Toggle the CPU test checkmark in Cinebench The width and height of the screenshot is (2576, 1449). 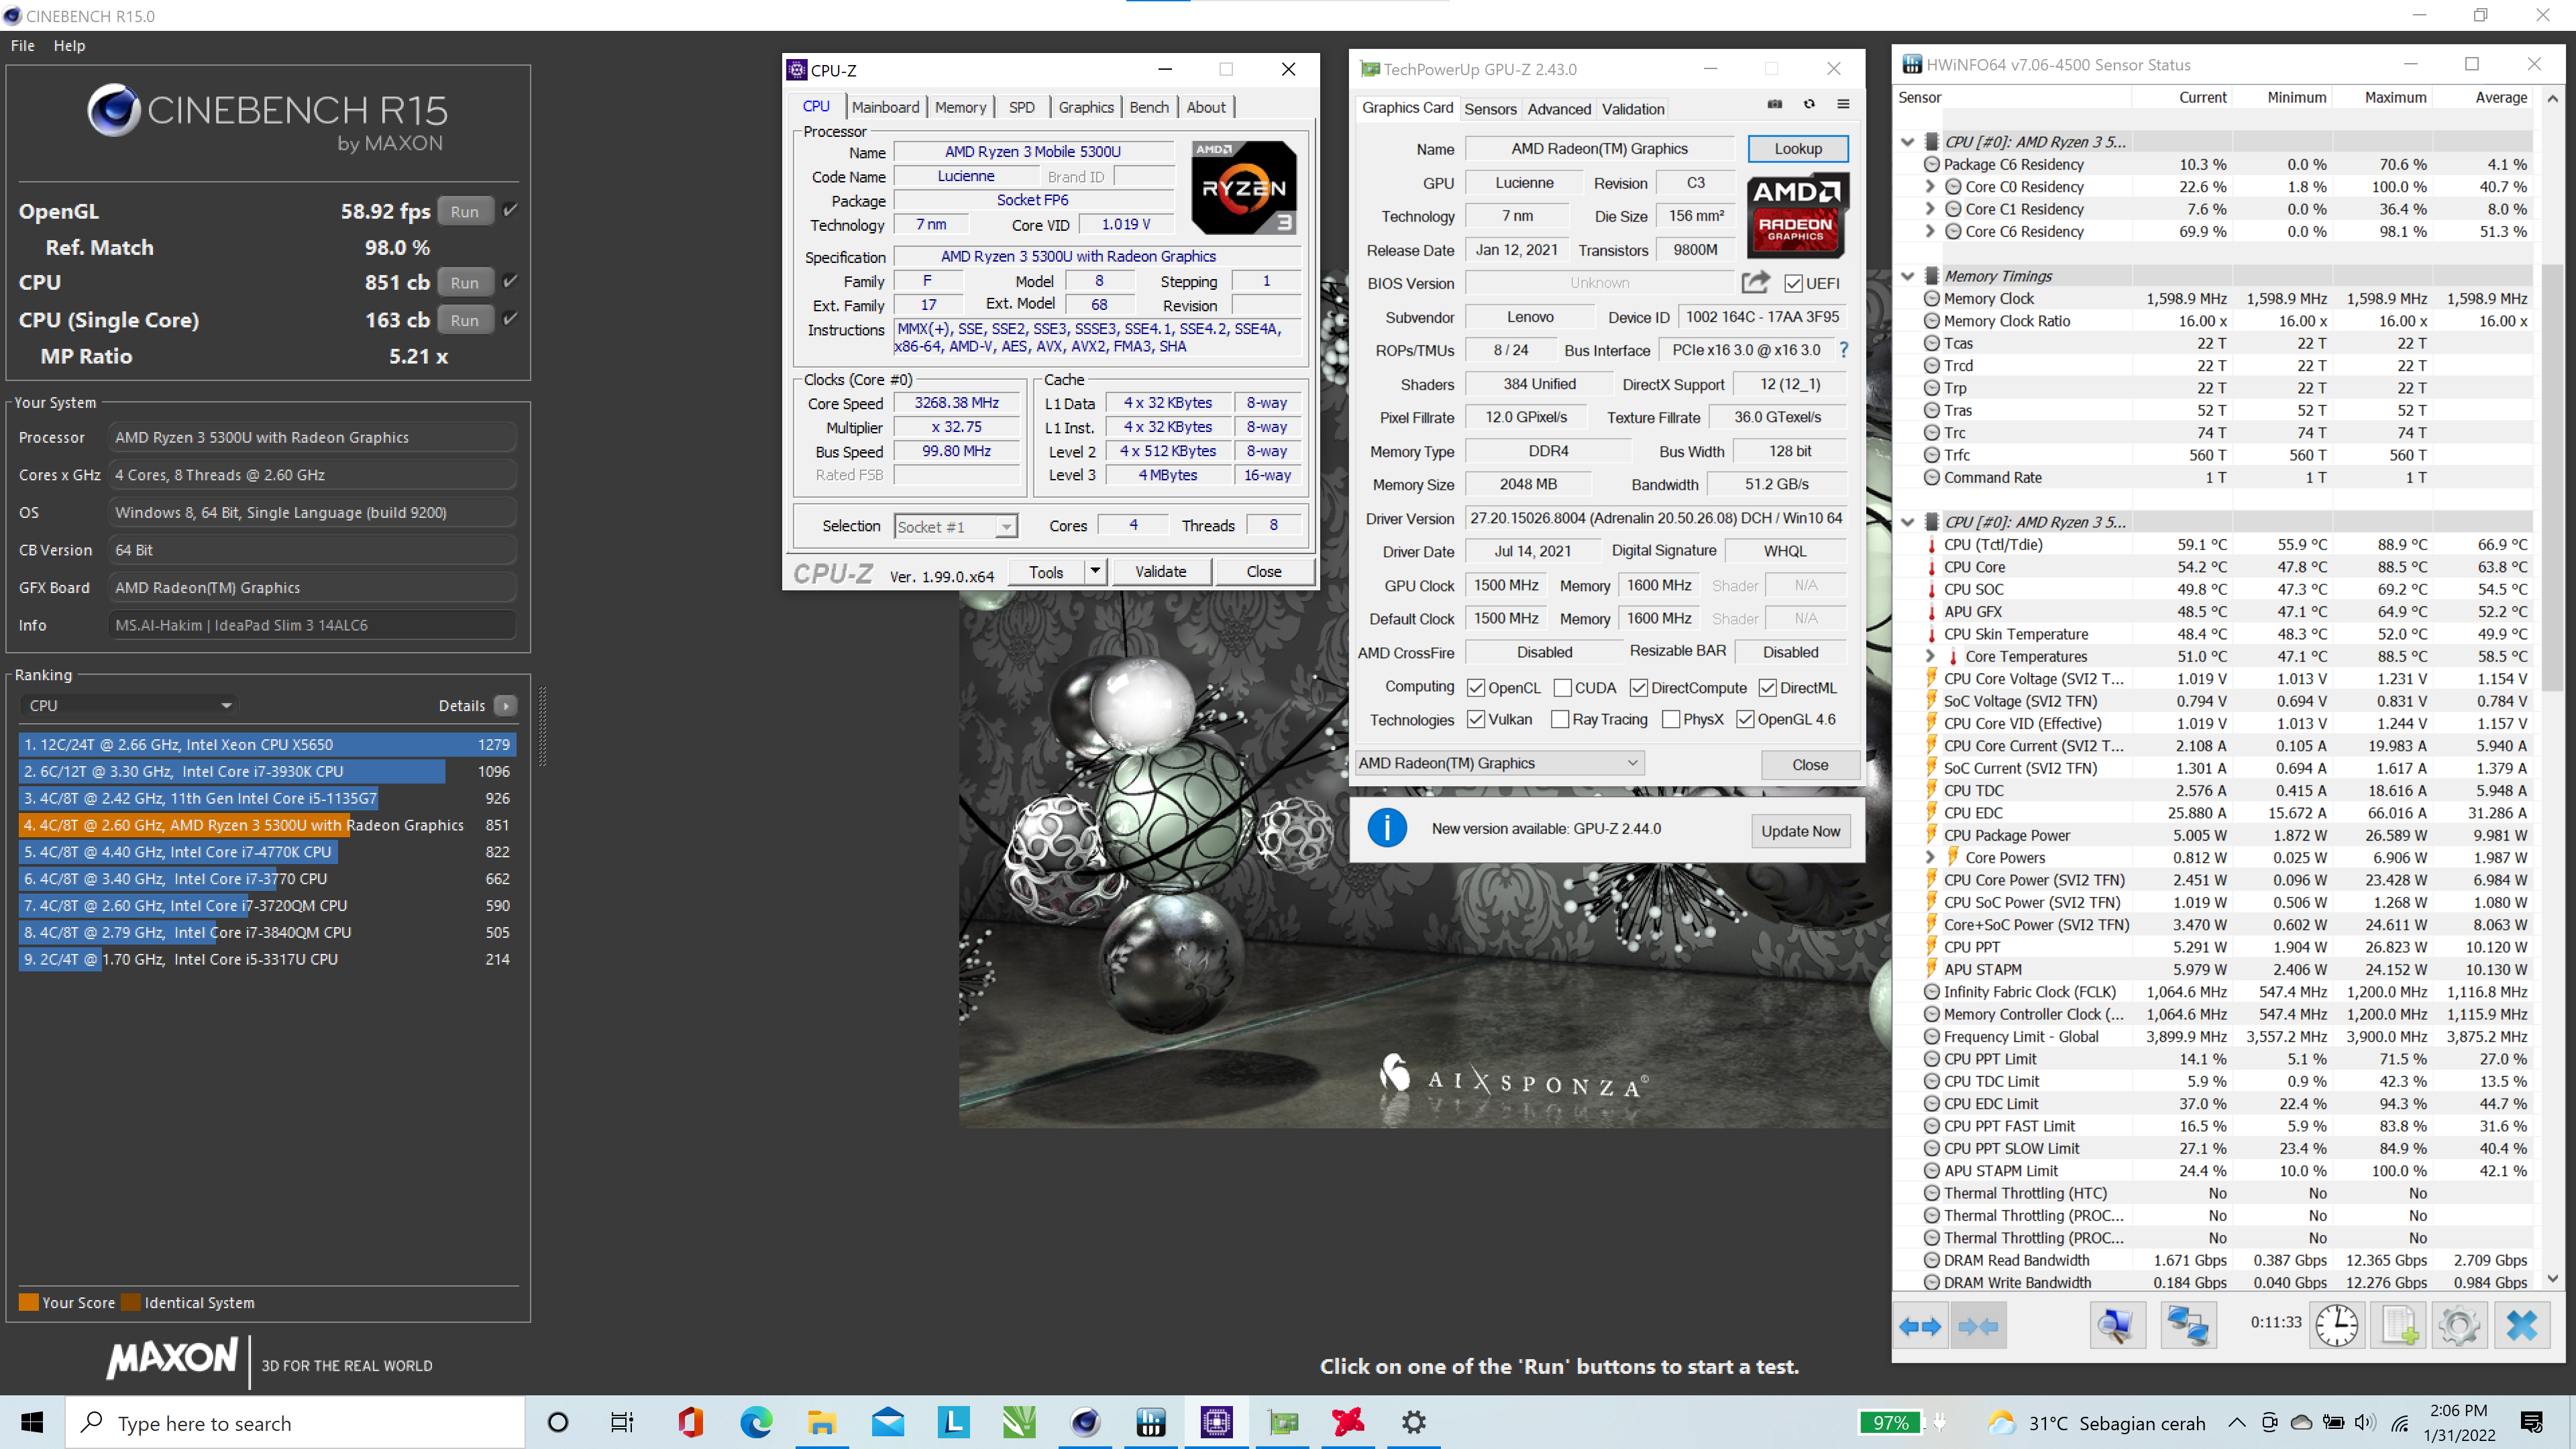pos(510,281)
